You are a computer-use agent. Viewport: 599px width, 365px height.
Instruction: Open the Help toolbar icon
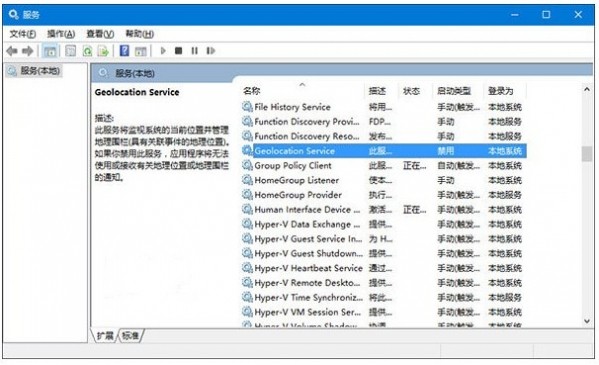pyautogui.click(x=124, y=51)
